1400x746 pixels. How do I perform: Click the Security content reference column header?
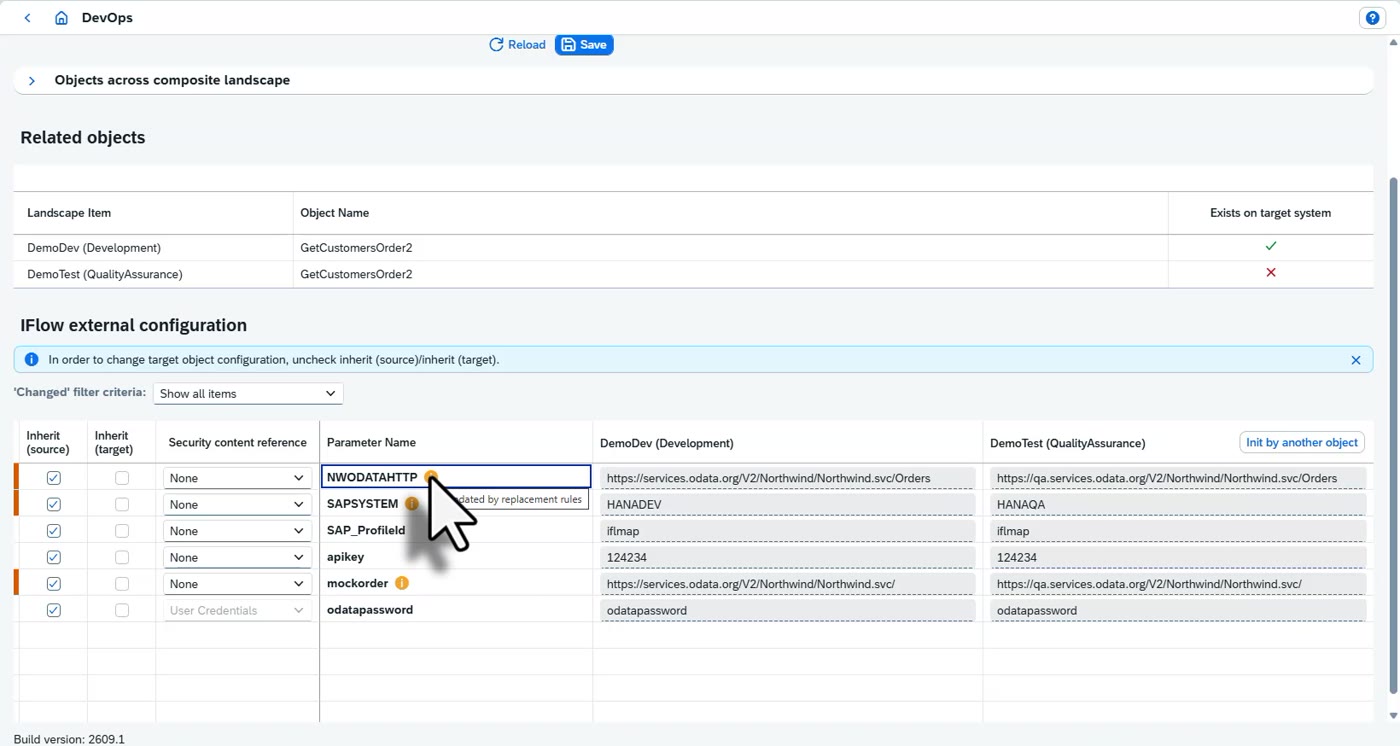237,442
